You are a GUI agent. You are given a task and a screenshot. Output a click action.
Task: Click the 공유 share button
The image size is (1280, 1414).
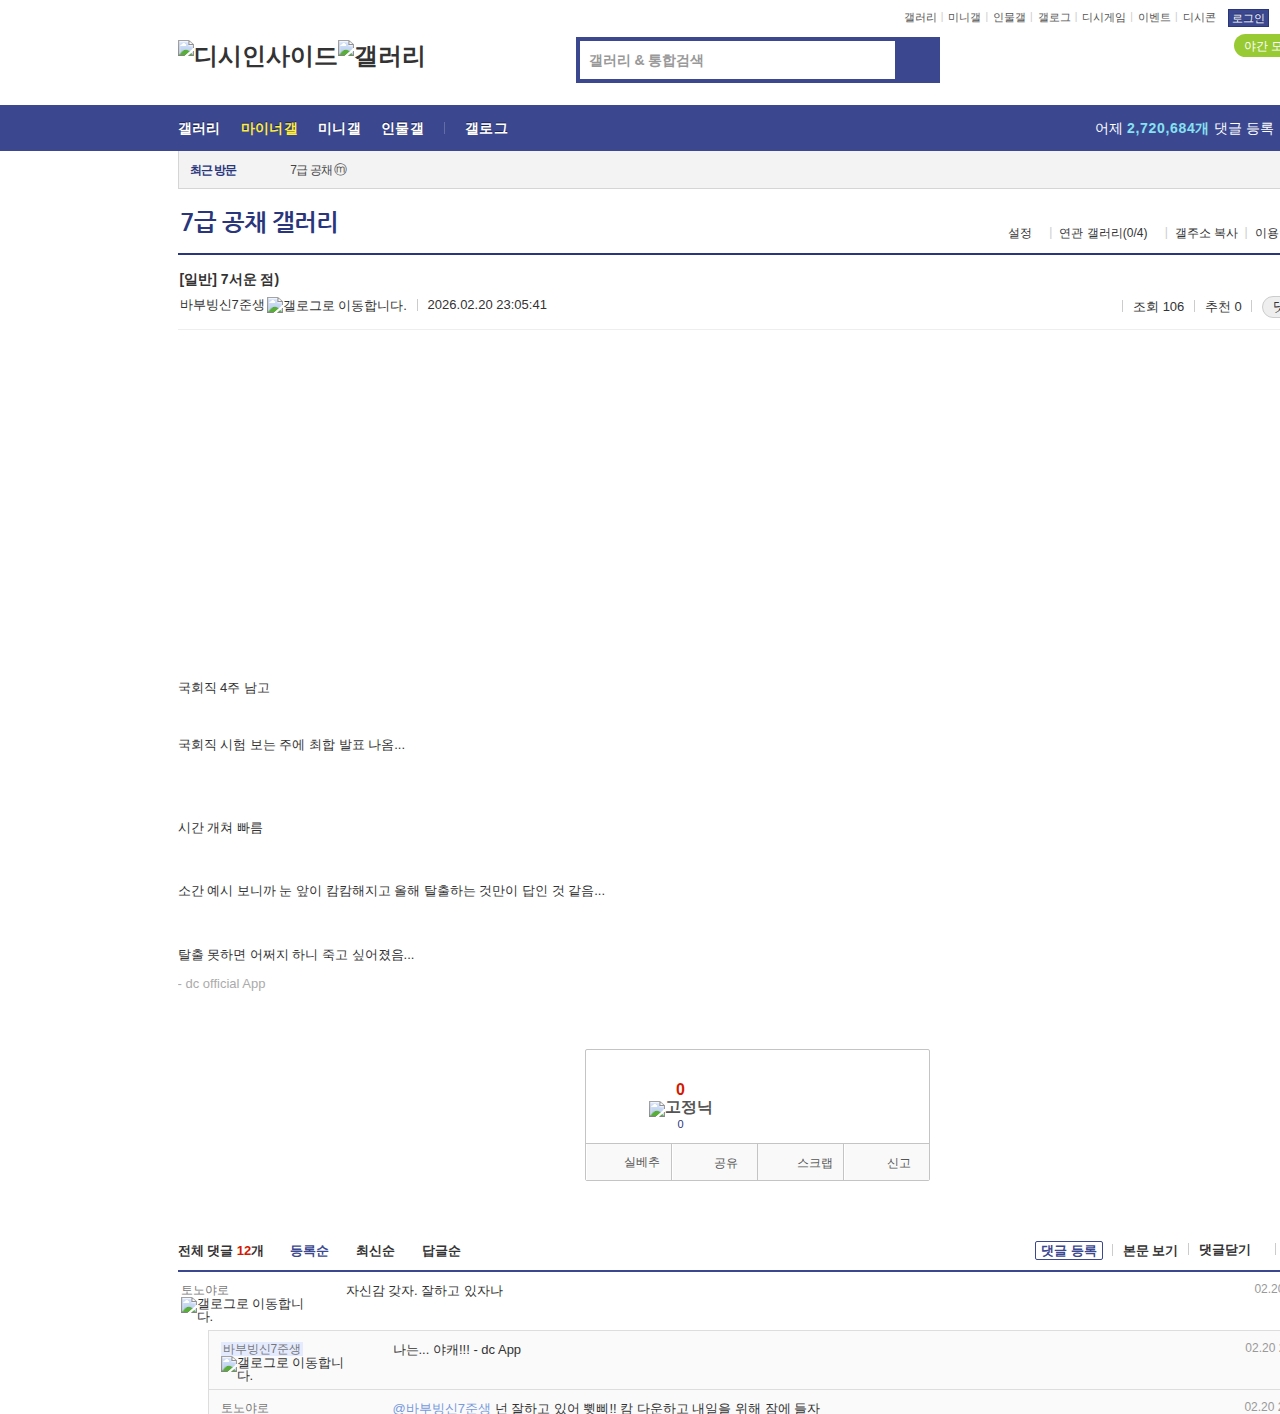click(x=715, y=1162)
